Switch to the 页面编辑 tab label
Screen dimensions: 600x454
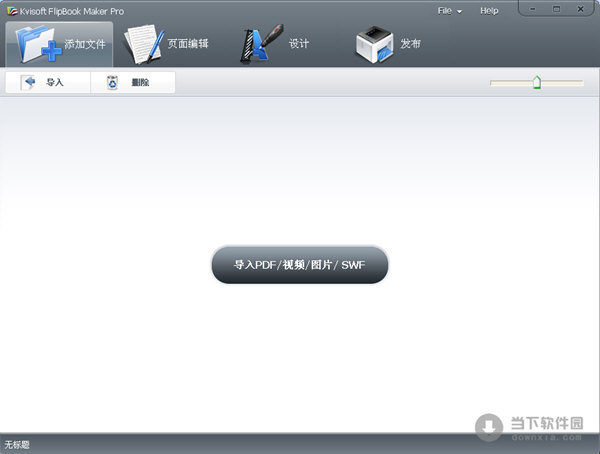[x=189, y=44]
